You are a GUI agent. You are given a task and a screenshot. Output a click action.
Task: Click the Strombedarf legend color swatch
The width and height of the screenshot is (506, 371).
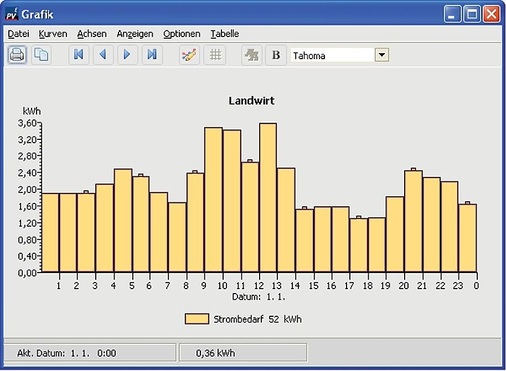coord(197,319)
